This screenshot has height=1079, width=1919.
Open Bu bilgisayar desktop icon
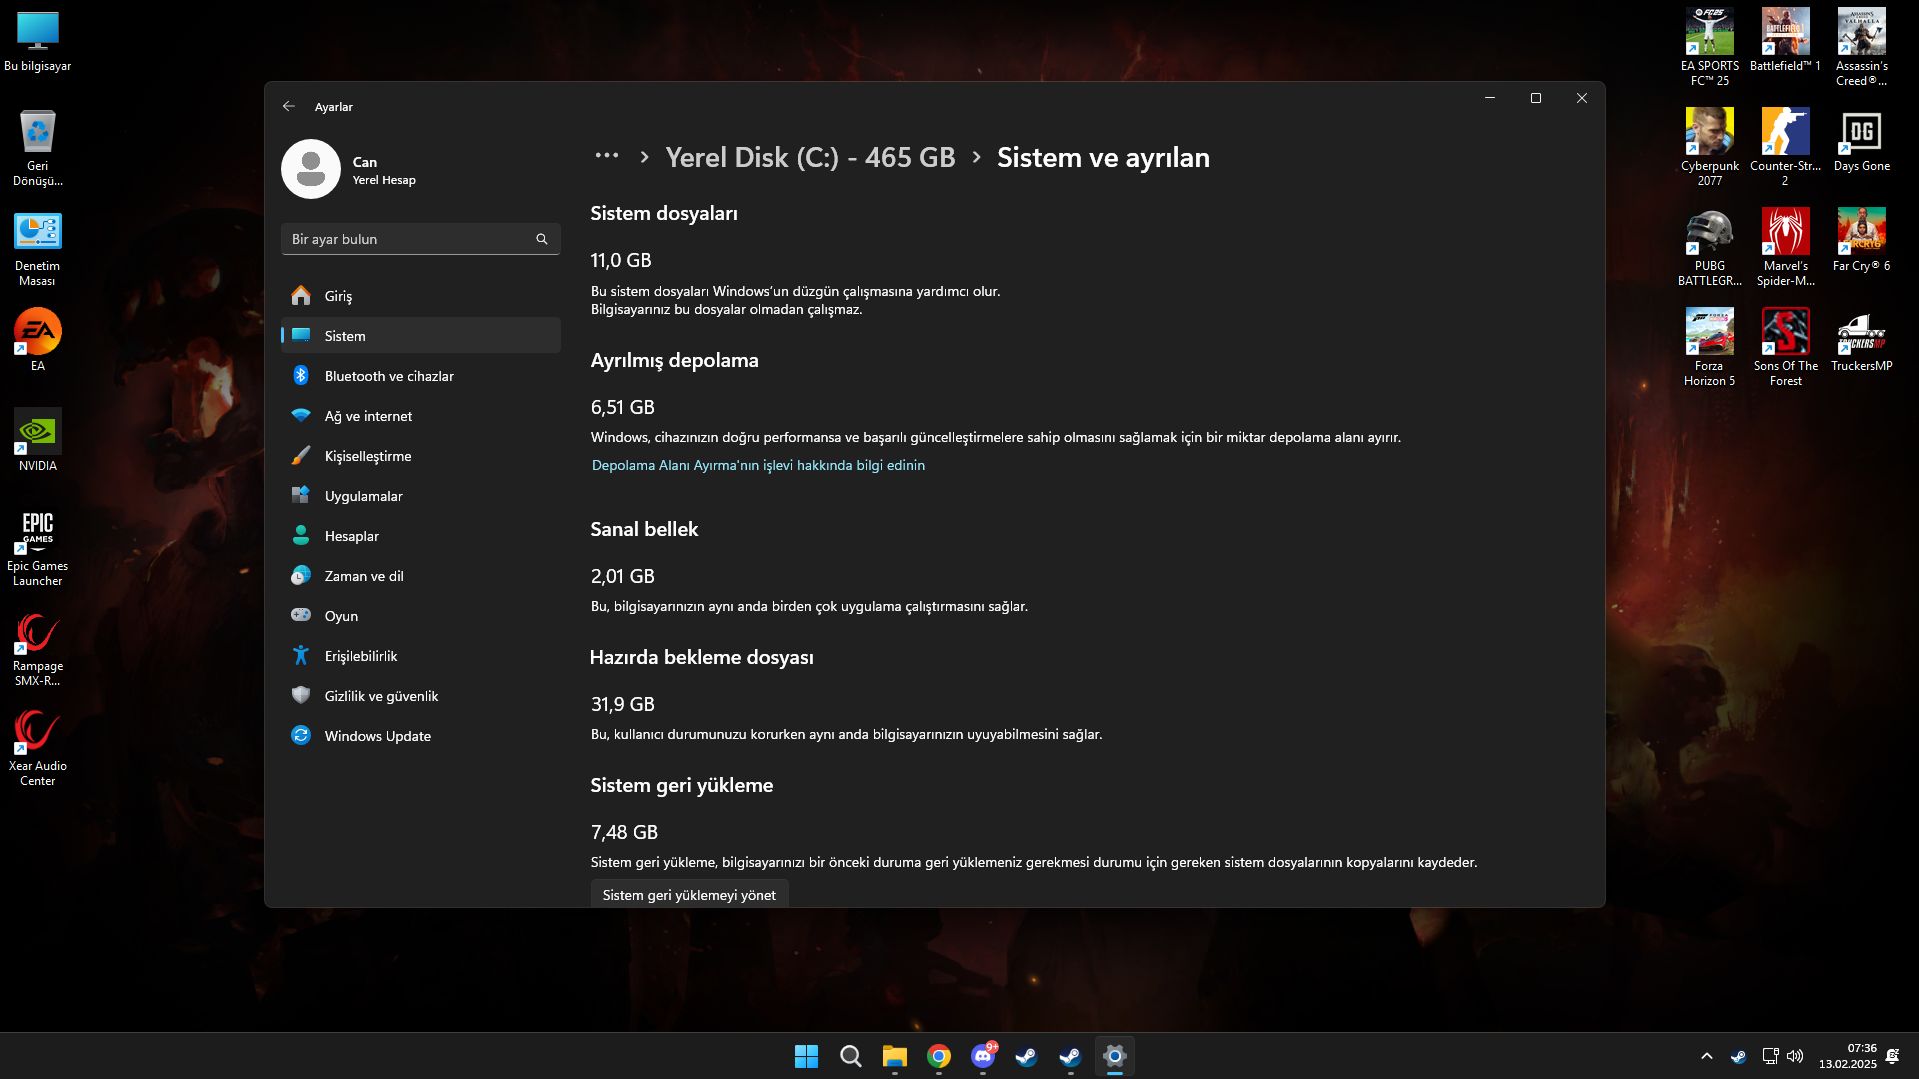[38, 42]
